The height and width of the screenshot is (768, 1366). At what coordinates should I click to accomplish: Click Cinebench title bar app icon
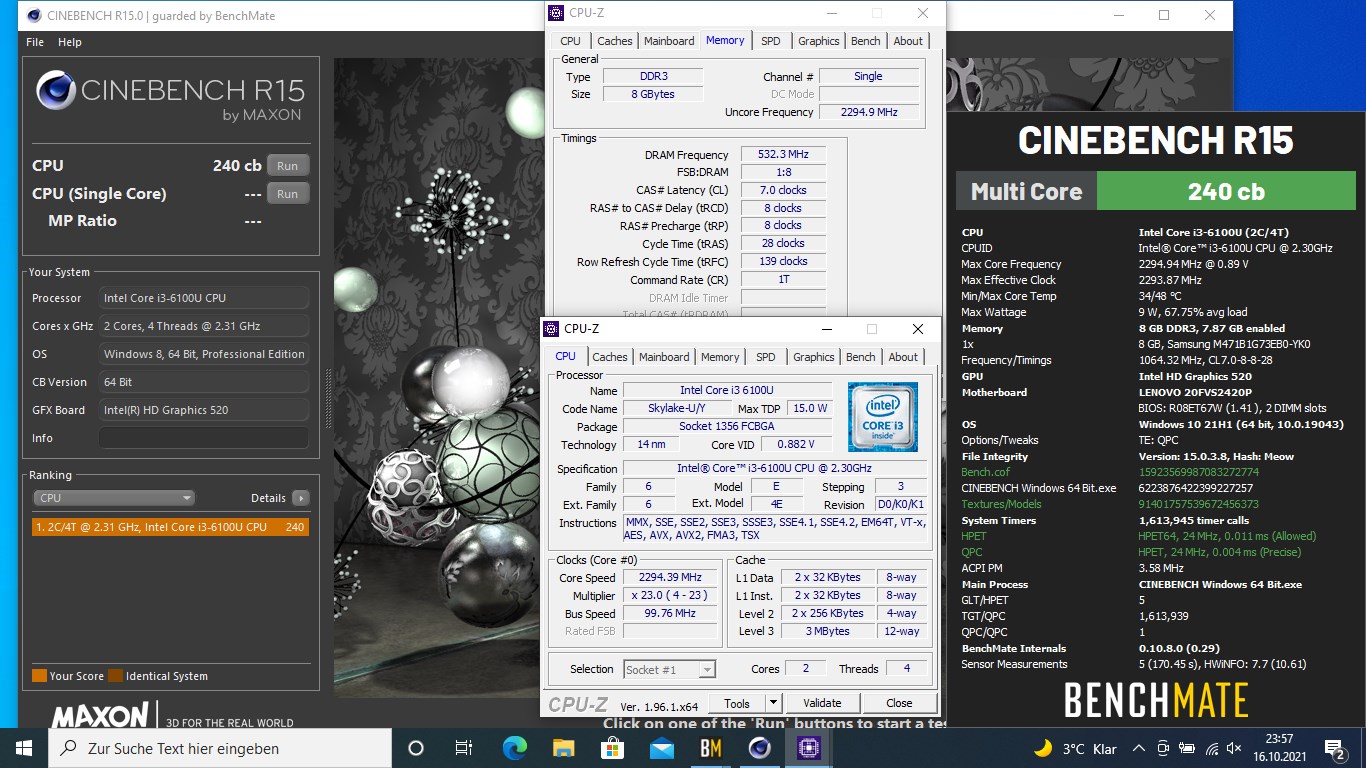34,16
